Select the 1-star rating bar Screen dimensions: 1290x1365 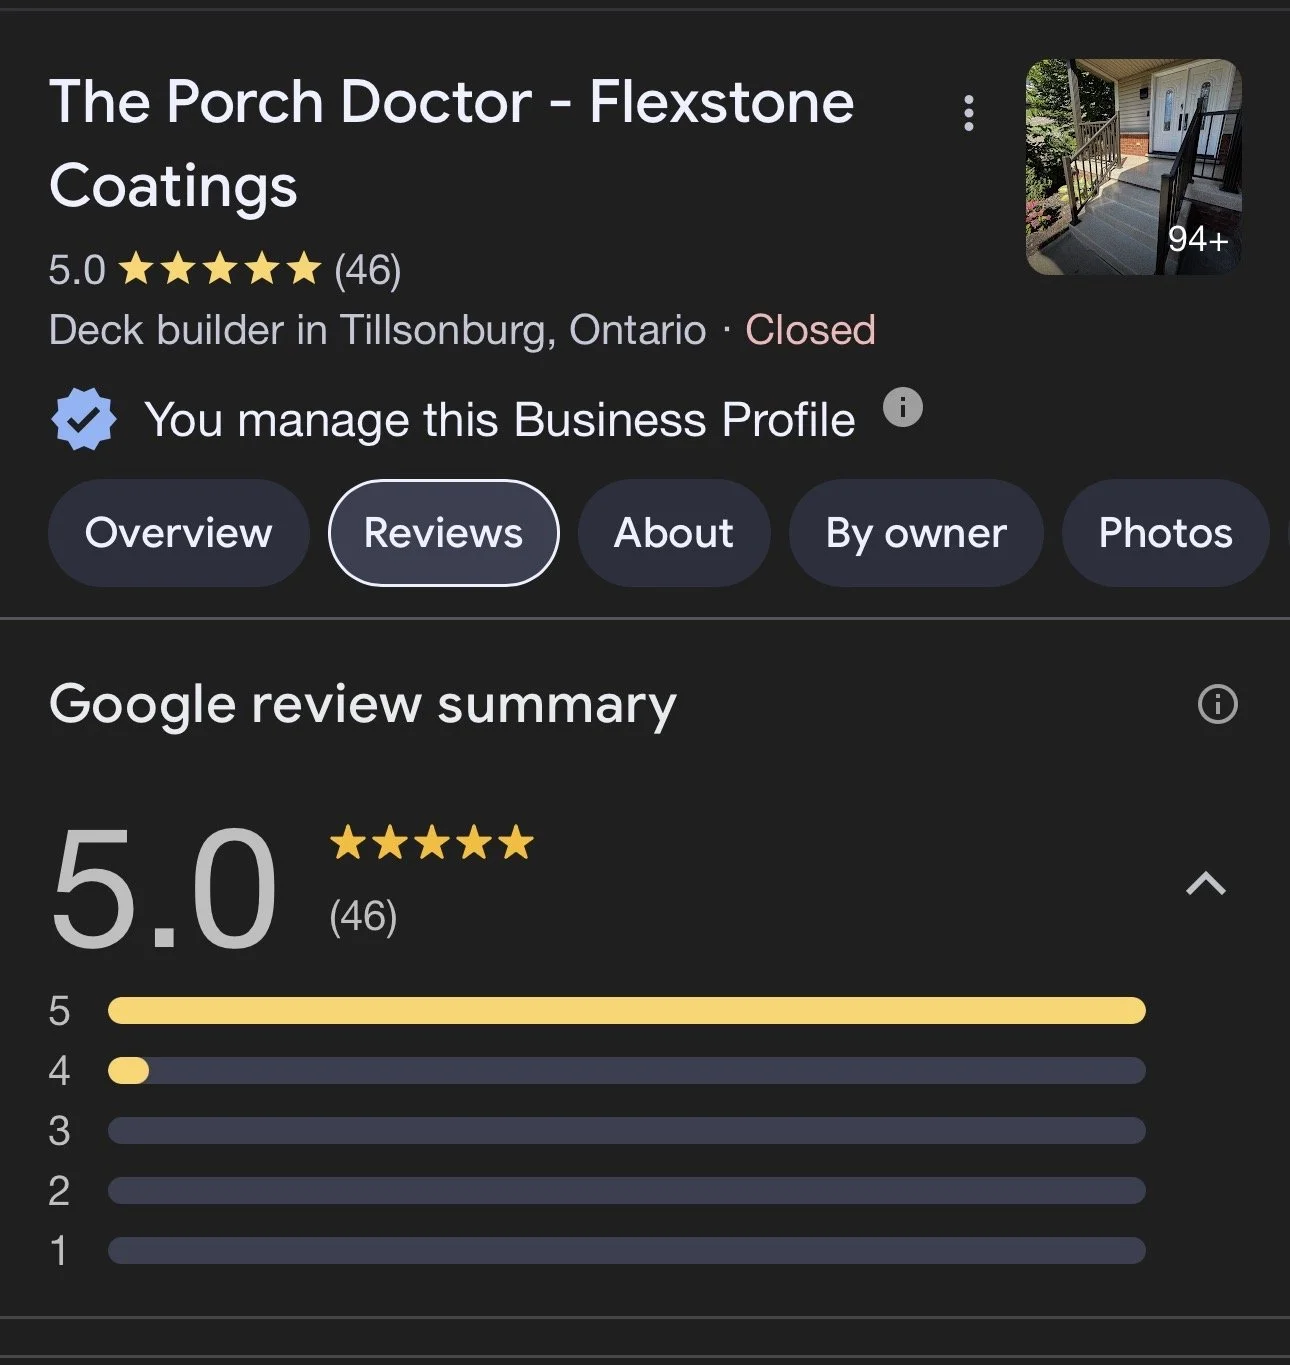point(626,1251)
